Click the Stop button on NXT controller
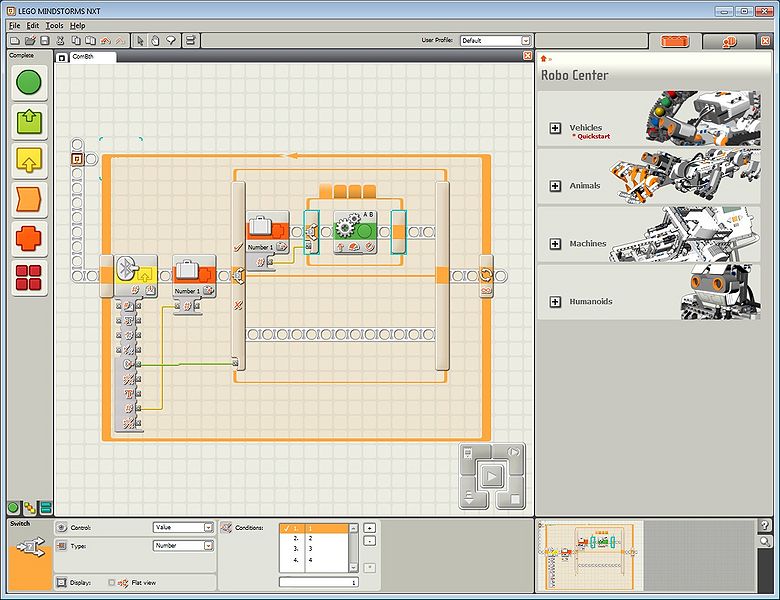The image size is (780, 600). pos(513,497)
